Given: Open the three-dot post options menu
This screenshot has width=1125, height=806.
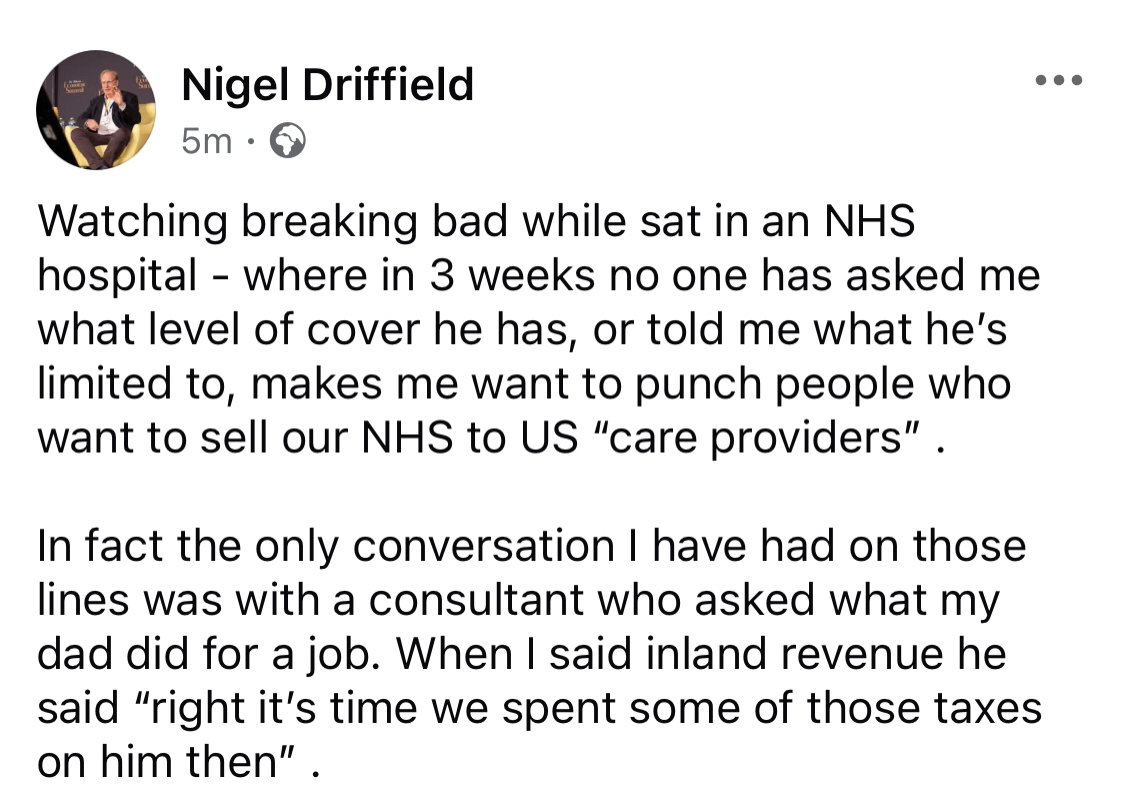Looking at the screenshot, I should pos(1059,80).
